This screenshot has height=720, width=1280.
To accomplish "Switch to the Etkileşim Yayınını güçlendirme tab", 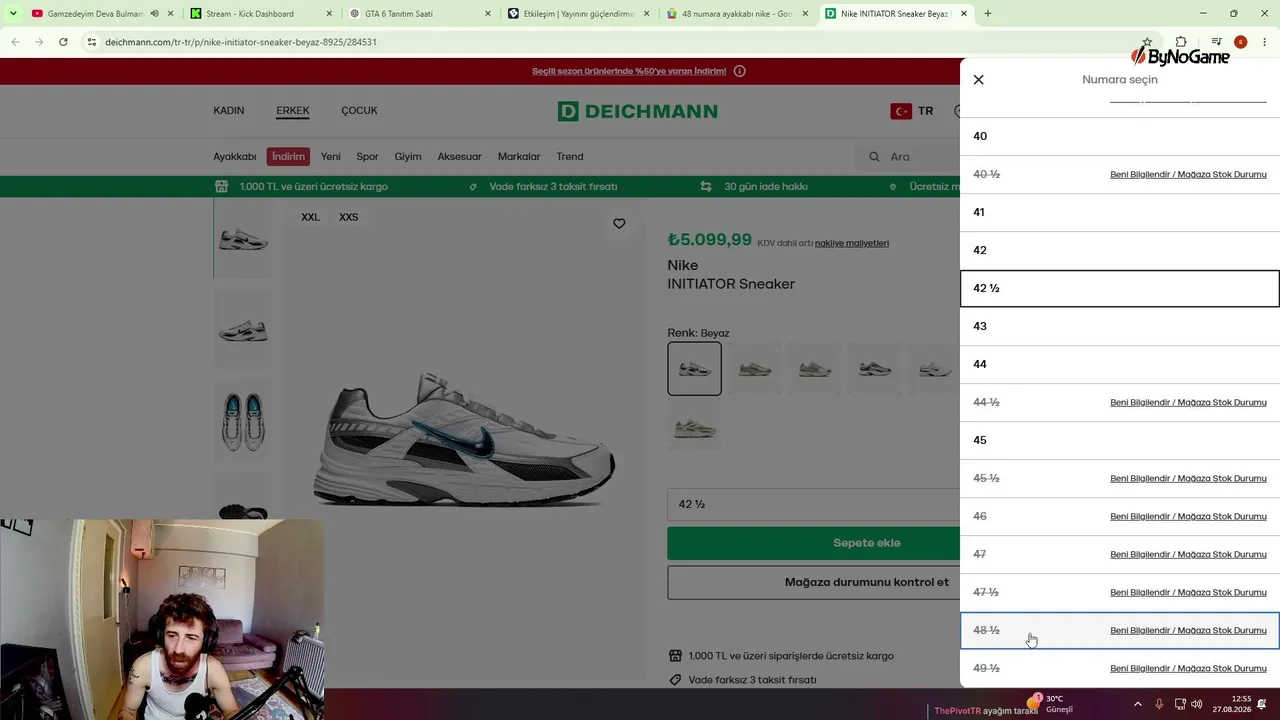I will (x=579, y=14).
